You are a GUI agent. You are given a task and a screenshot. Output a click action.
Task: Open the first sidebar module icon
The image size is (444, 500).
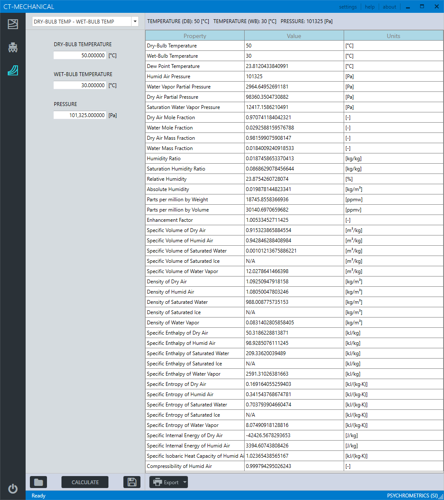click(13, 24)
